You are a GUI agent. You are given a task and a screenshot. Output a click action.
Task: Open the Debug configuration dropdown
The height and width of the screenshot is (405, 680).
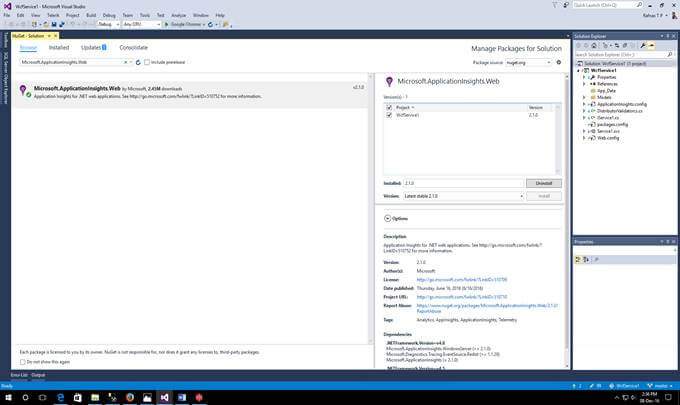point(108,25)
